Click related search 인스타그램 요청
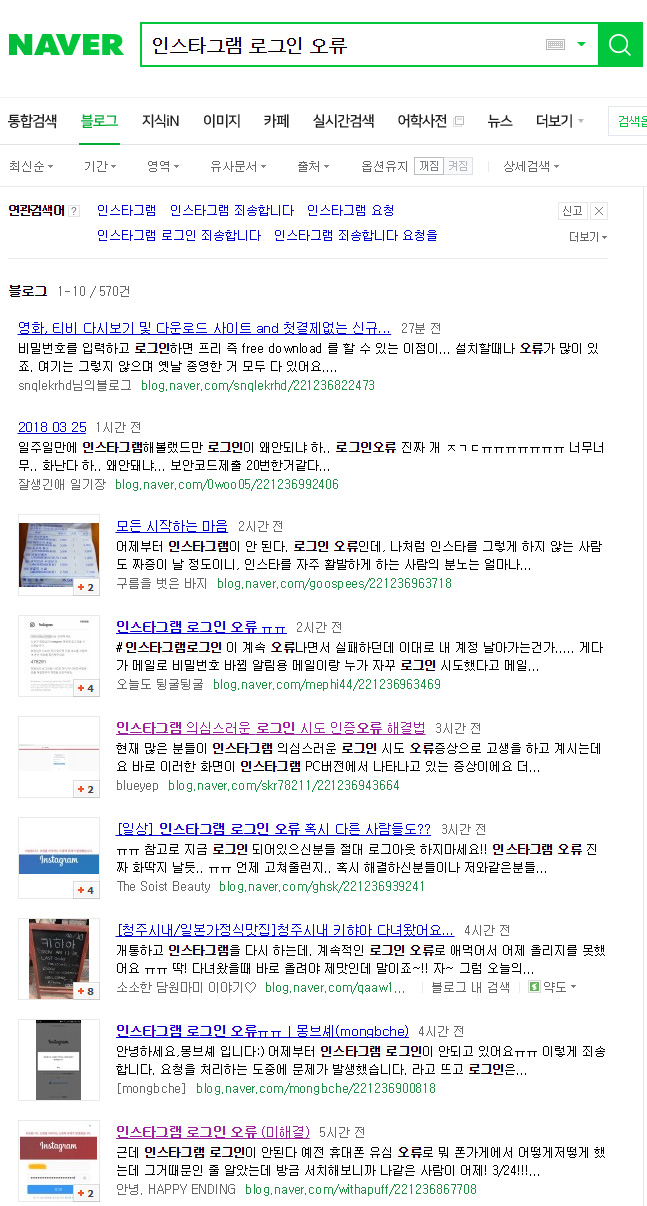Screen dimensions: 647x1206 coord(350,210)
